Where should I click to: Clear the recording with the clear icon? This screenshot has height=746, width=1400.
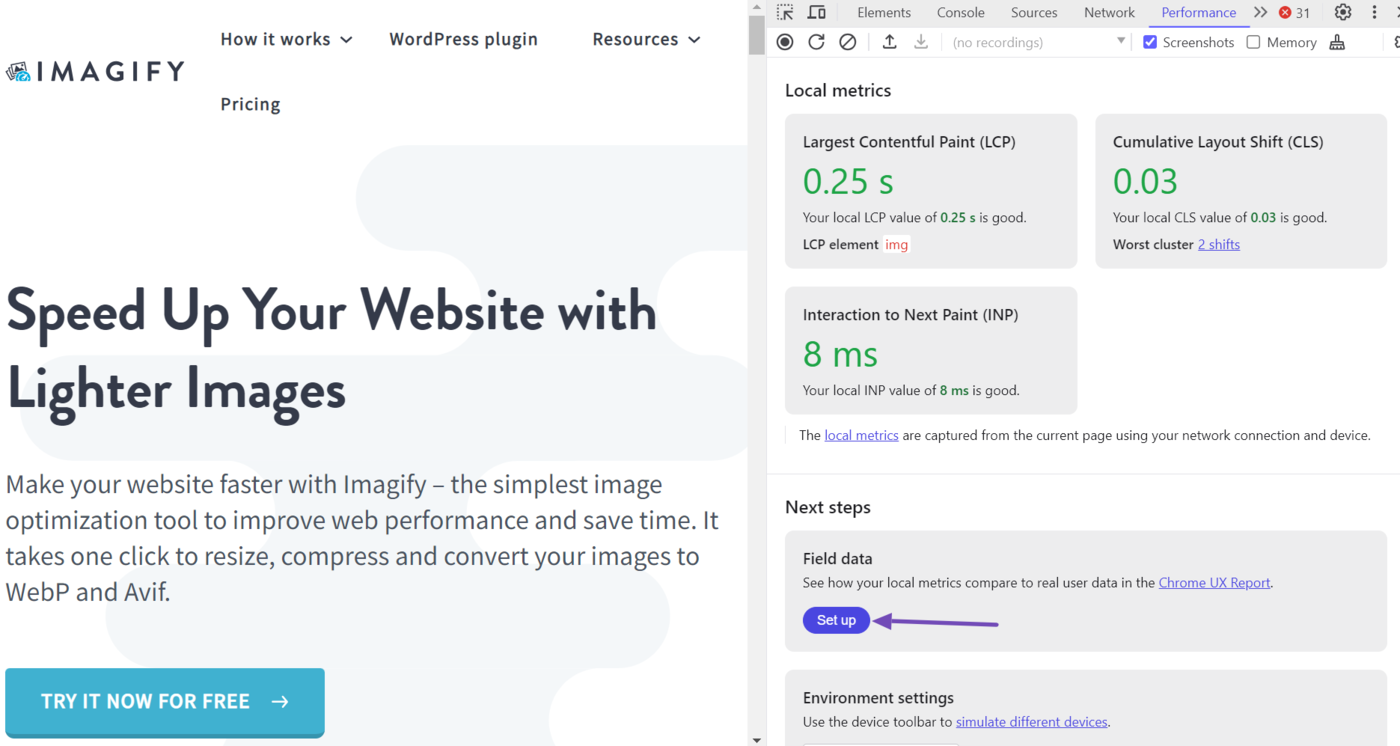point(847,42)
